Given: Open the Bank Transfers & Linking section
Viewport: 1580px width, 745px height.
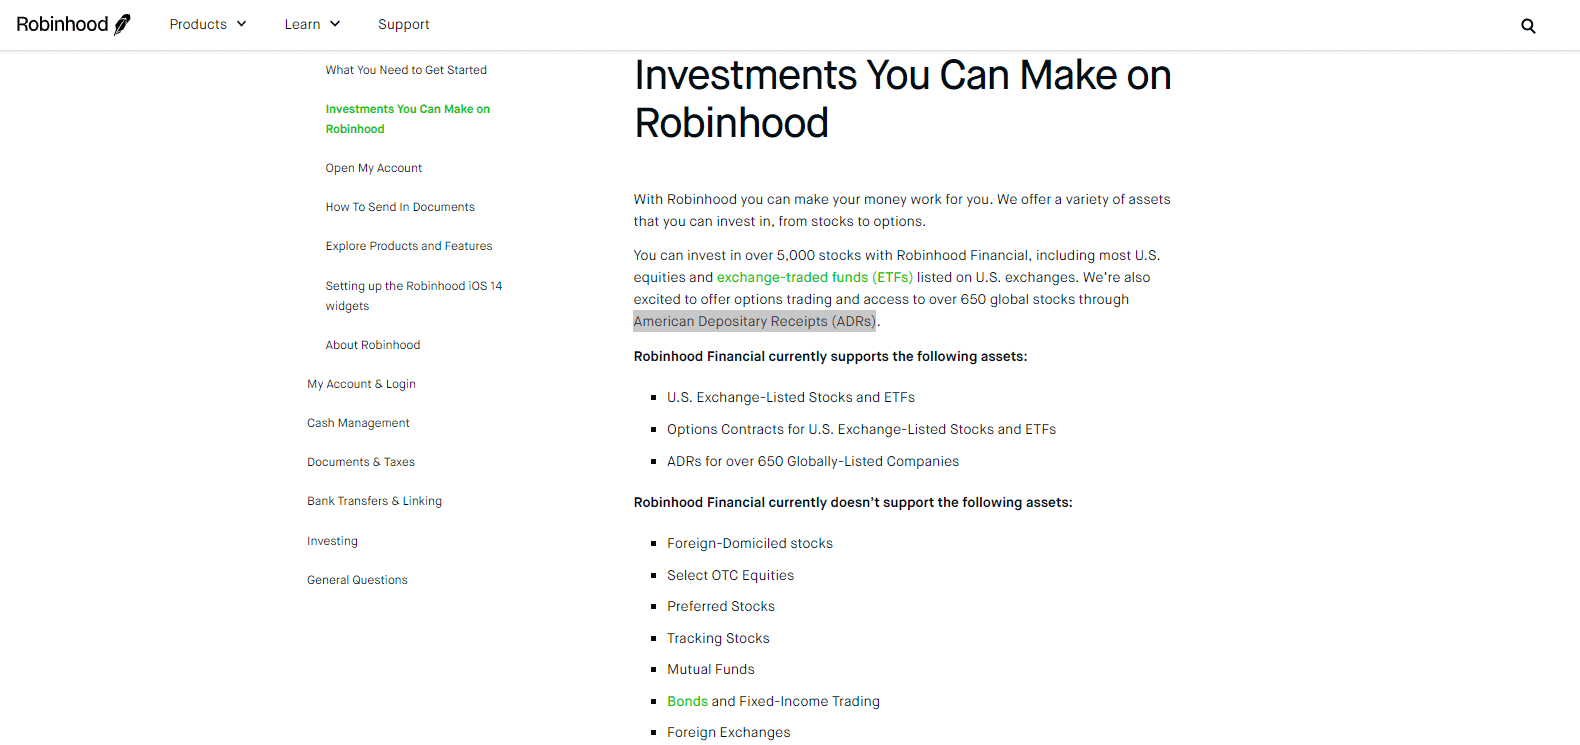Looking at the screenshot, I should 374,500.
